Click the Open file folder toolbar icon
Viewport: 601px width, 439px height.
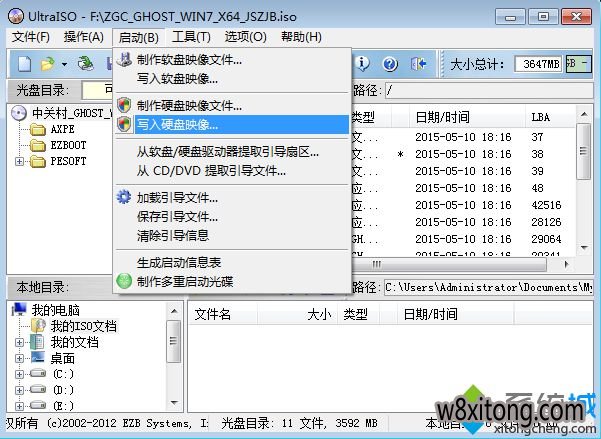48,64
